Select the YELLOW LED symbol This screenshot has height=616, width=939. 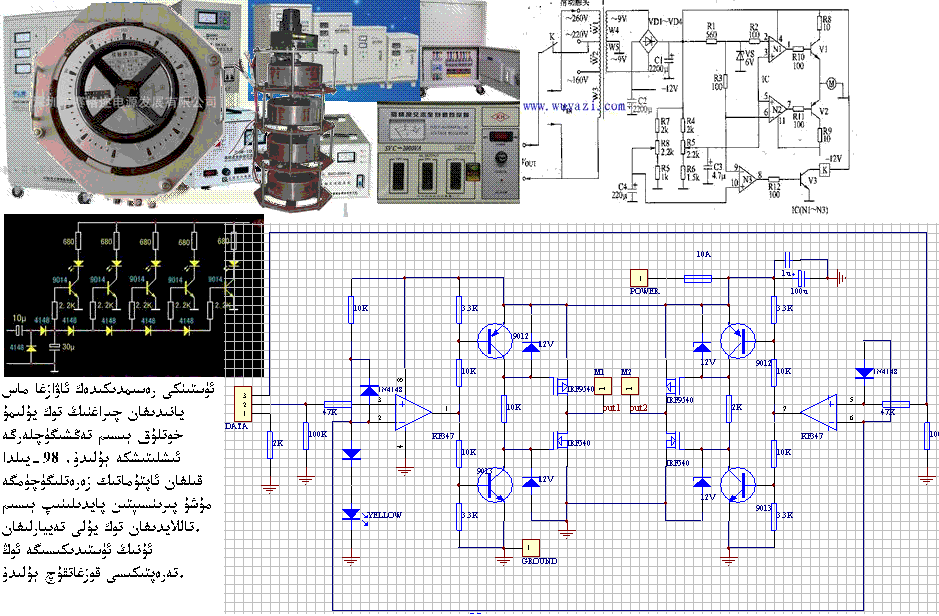click(x=351, y=514)
